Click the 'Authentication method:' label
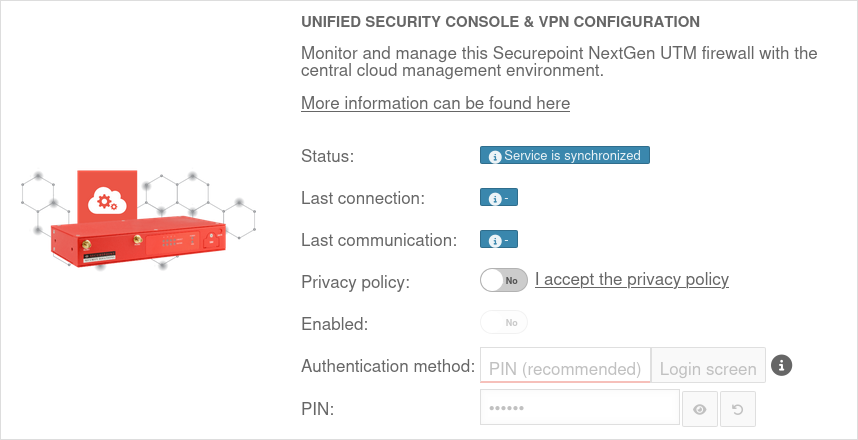The image size is (858, 440). tap(387, 366)
